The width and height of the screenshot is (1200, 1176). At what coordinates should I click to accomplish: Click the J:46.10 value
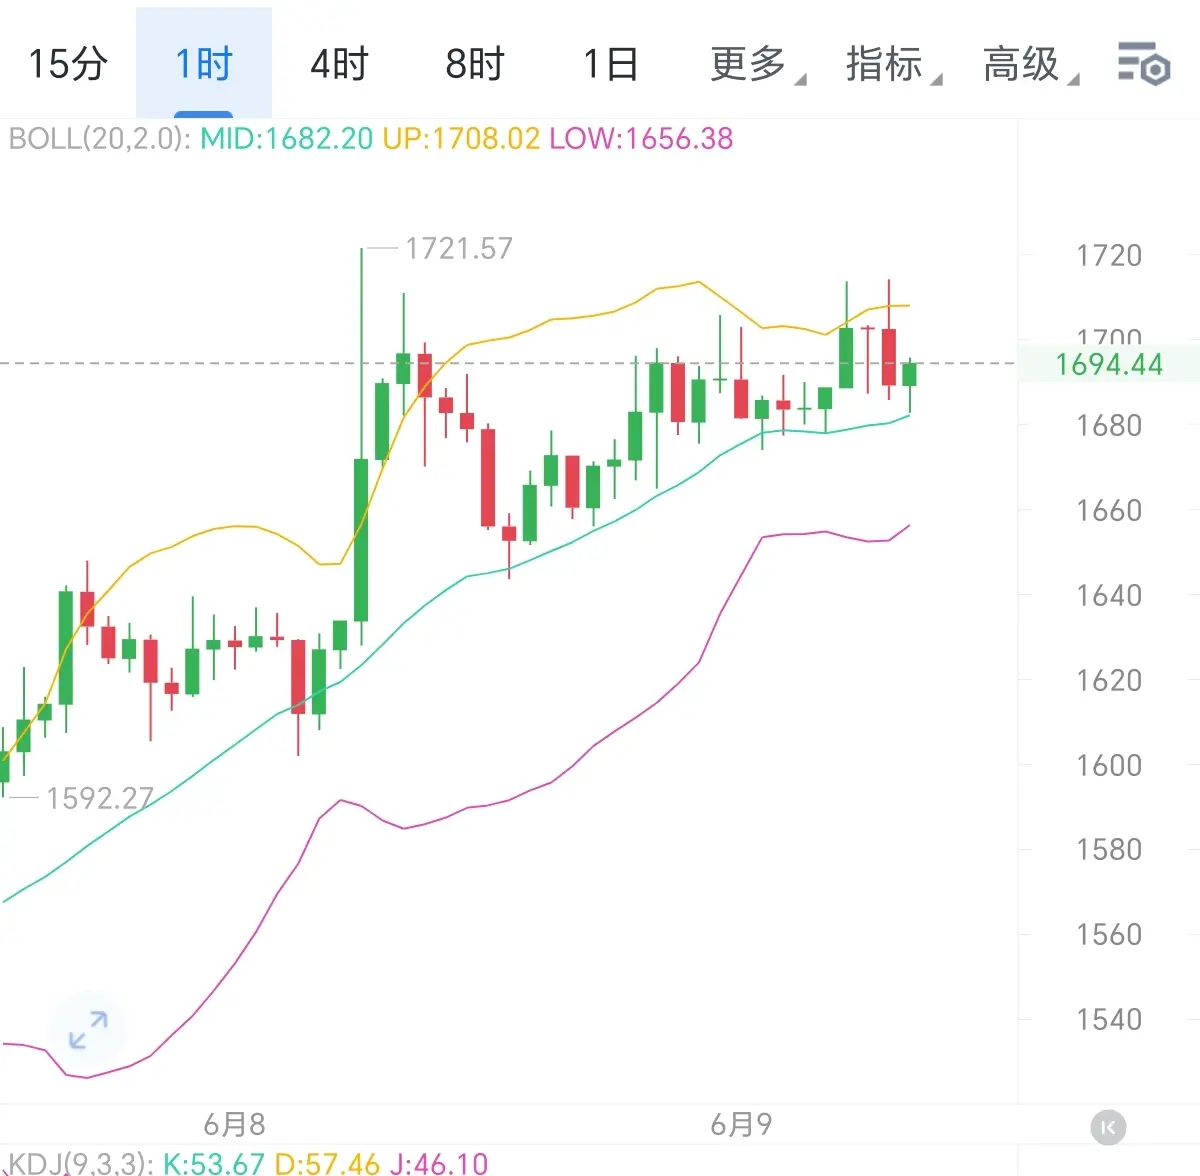(x=439, y=1163)
